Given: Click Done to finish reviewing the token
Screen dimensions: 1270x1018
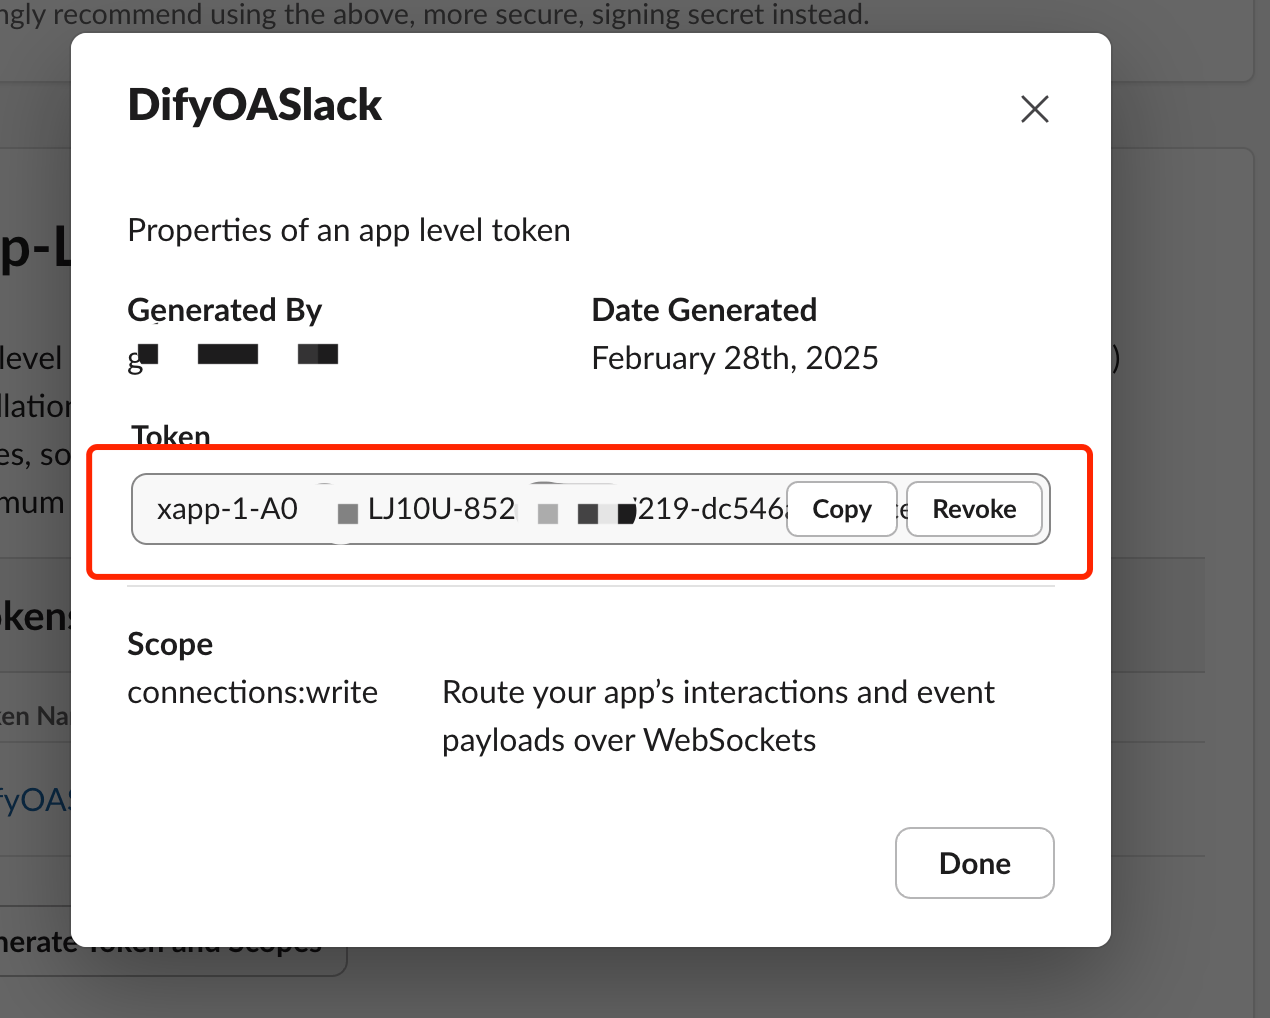Looking at the screenshot, I should click(974, 863).
